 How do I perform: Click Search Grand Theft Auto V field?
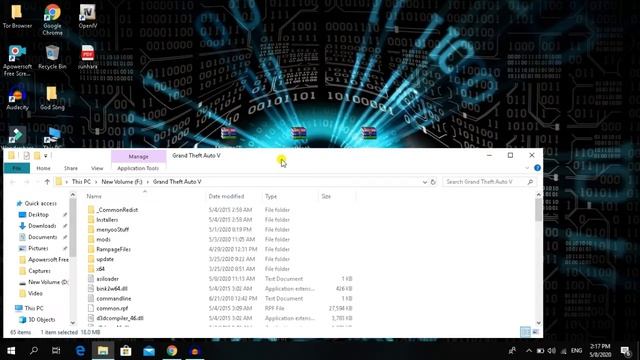(x=485, y=182)
